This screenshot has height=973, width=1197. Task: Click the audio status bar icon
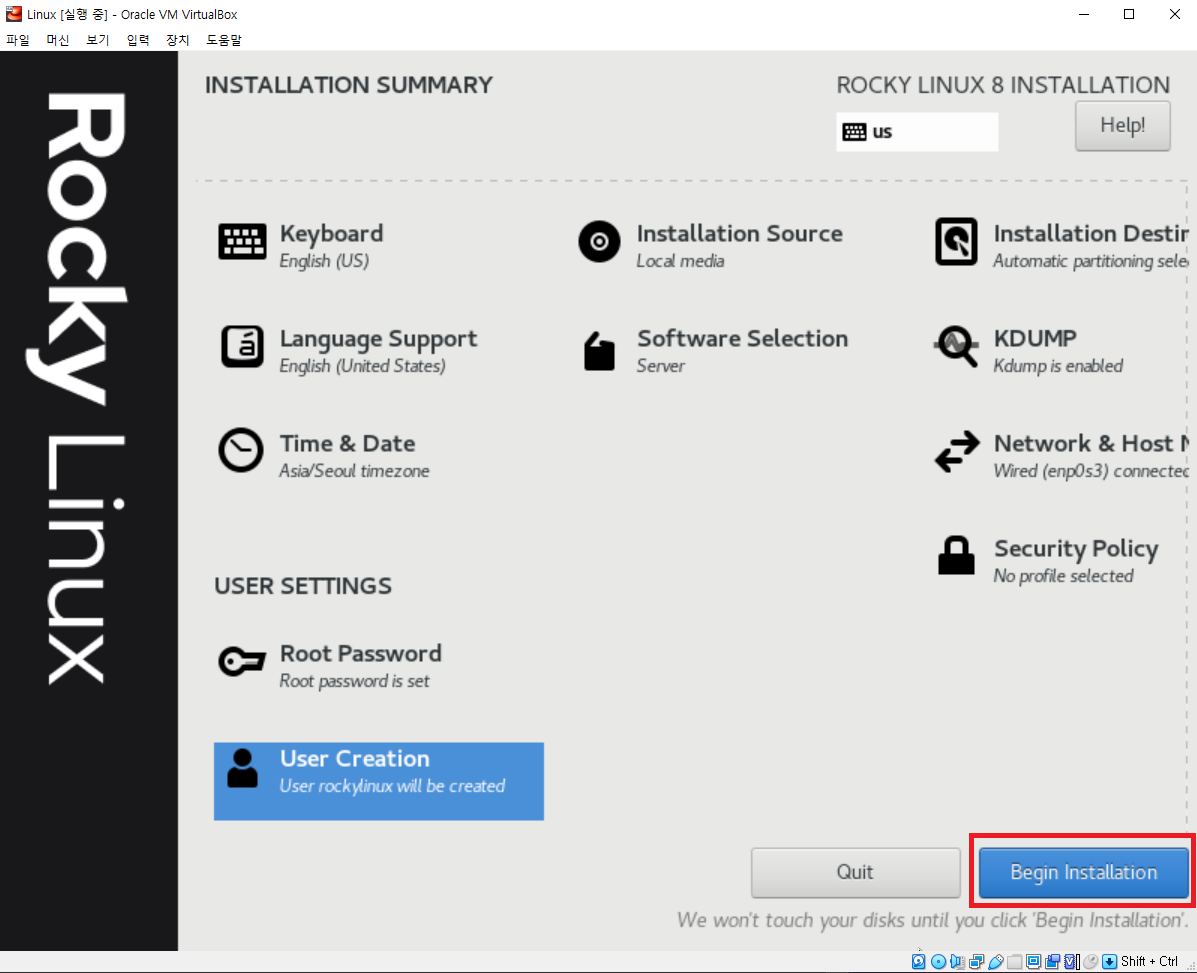tap(957, 961)
